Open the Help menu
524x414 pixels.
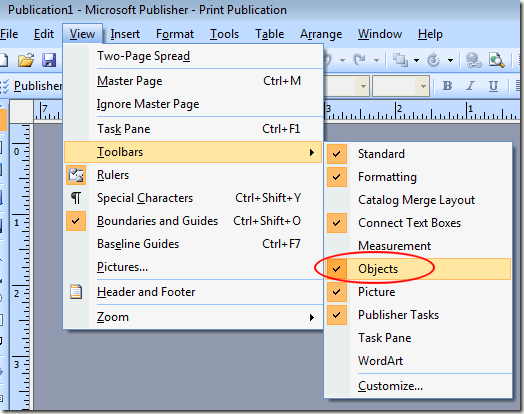pos(430,34)
